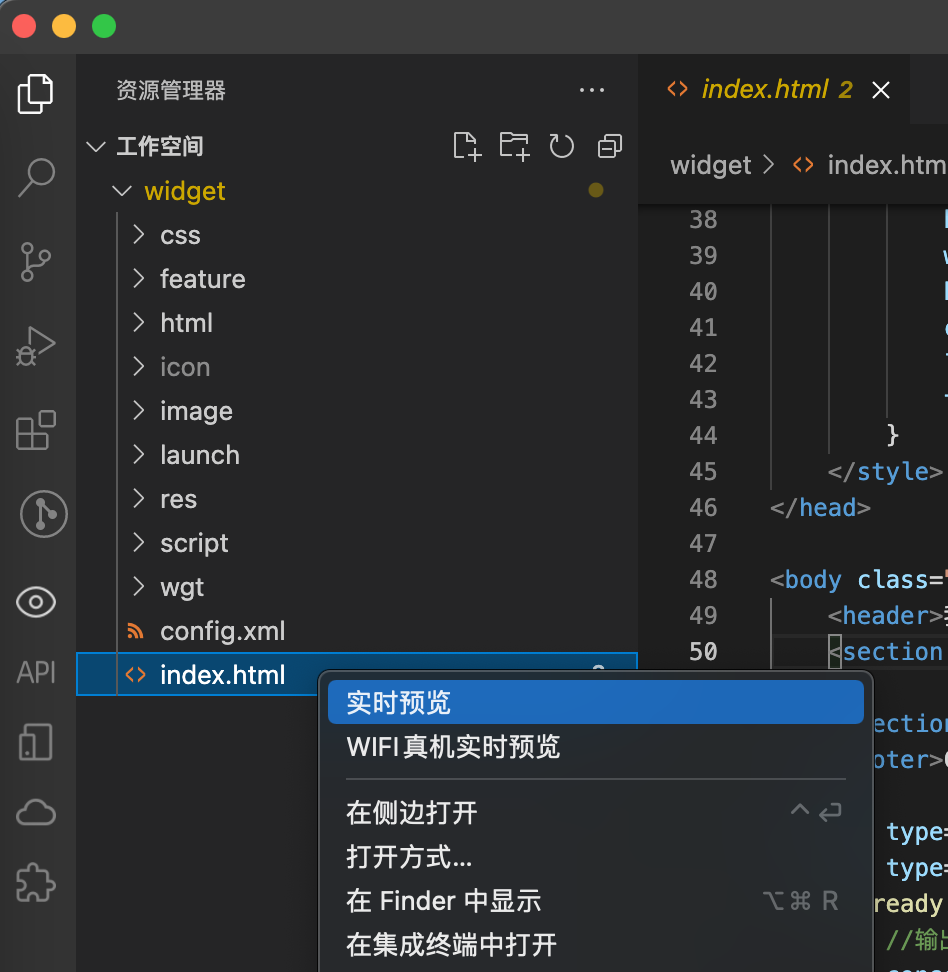
Task: Open the cloud icon in activity bar
Action: 36,813
